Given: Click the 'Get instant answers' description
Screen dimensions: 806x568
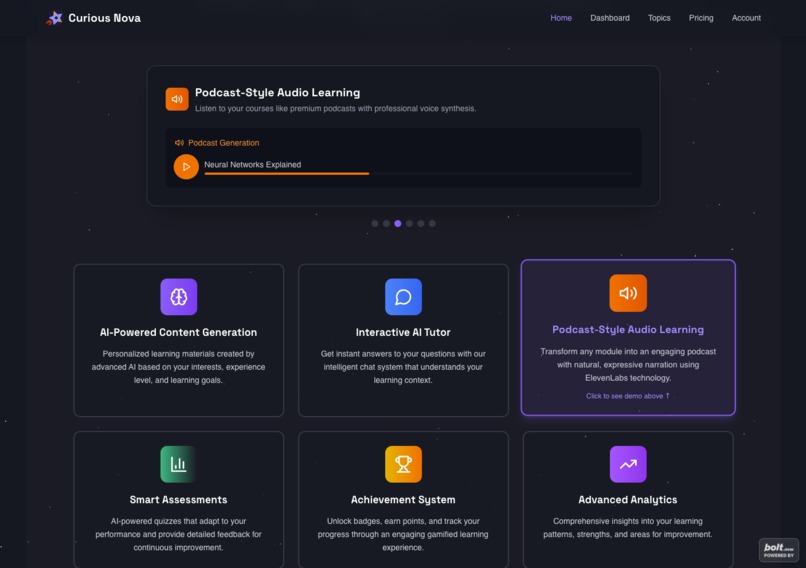Looking at the screenshot, I should tap(403, 367).
